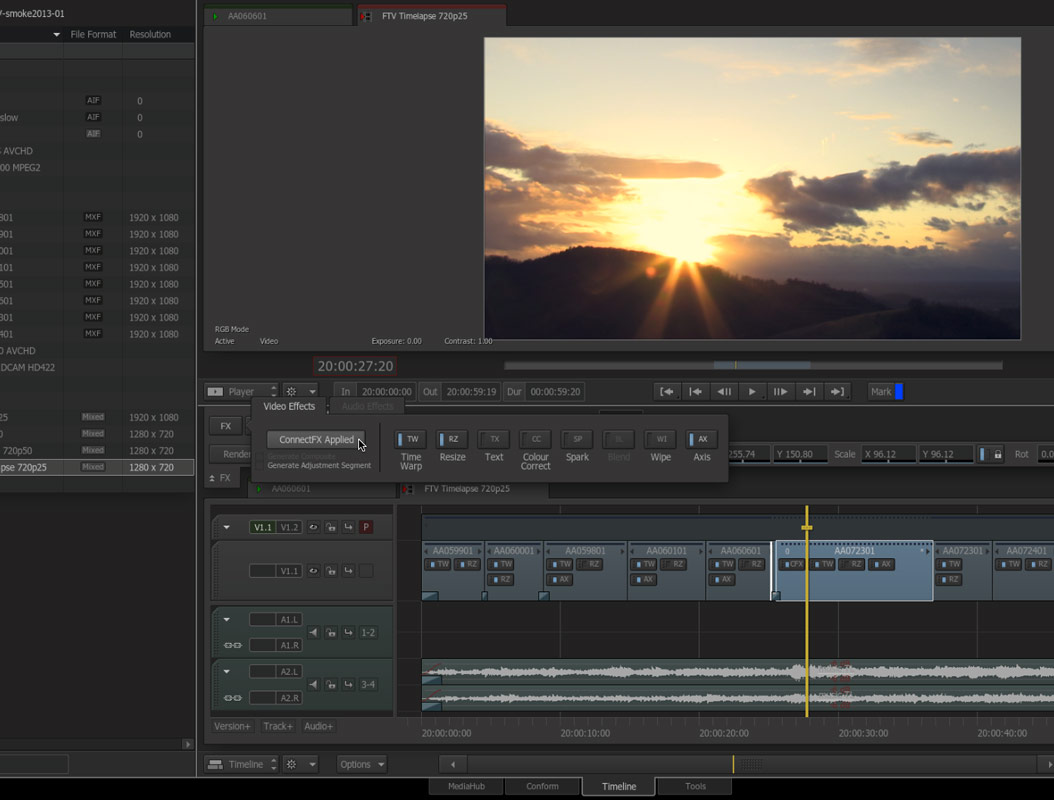Click the ConnectFX Applied button
Image resolution: width=1054 pixels, height=800 pixels.
(x=316, y=440)
